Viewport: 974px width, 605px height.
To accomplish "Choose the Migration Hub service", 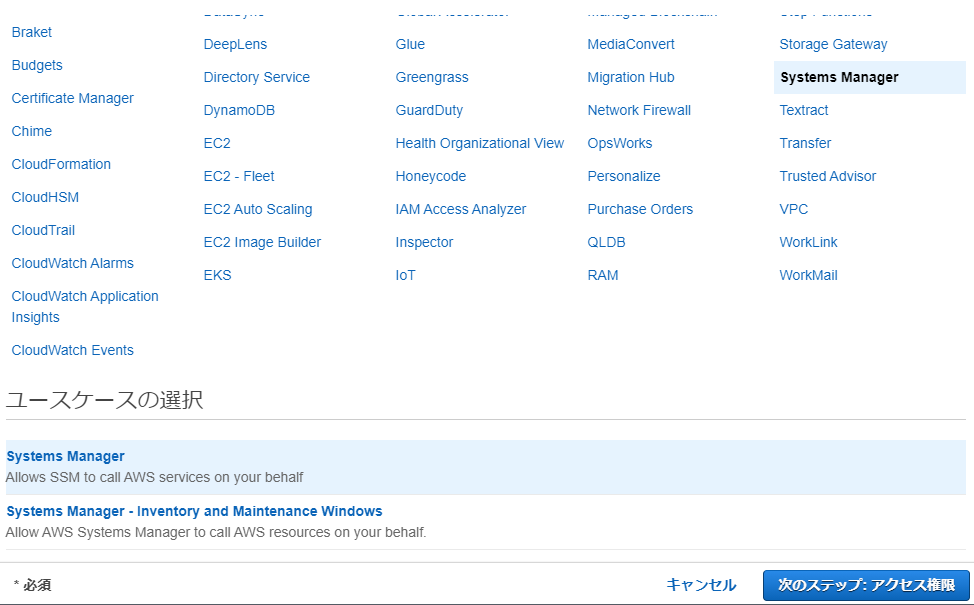I will pos(631,77).
